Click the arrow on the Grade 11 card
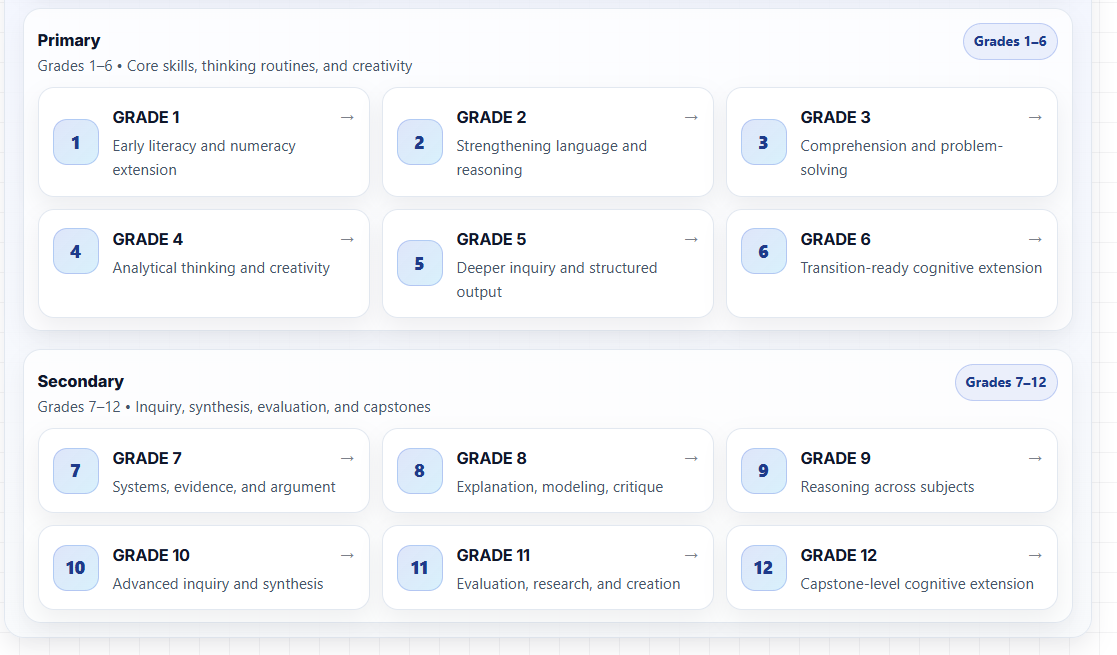 point(691,555)
